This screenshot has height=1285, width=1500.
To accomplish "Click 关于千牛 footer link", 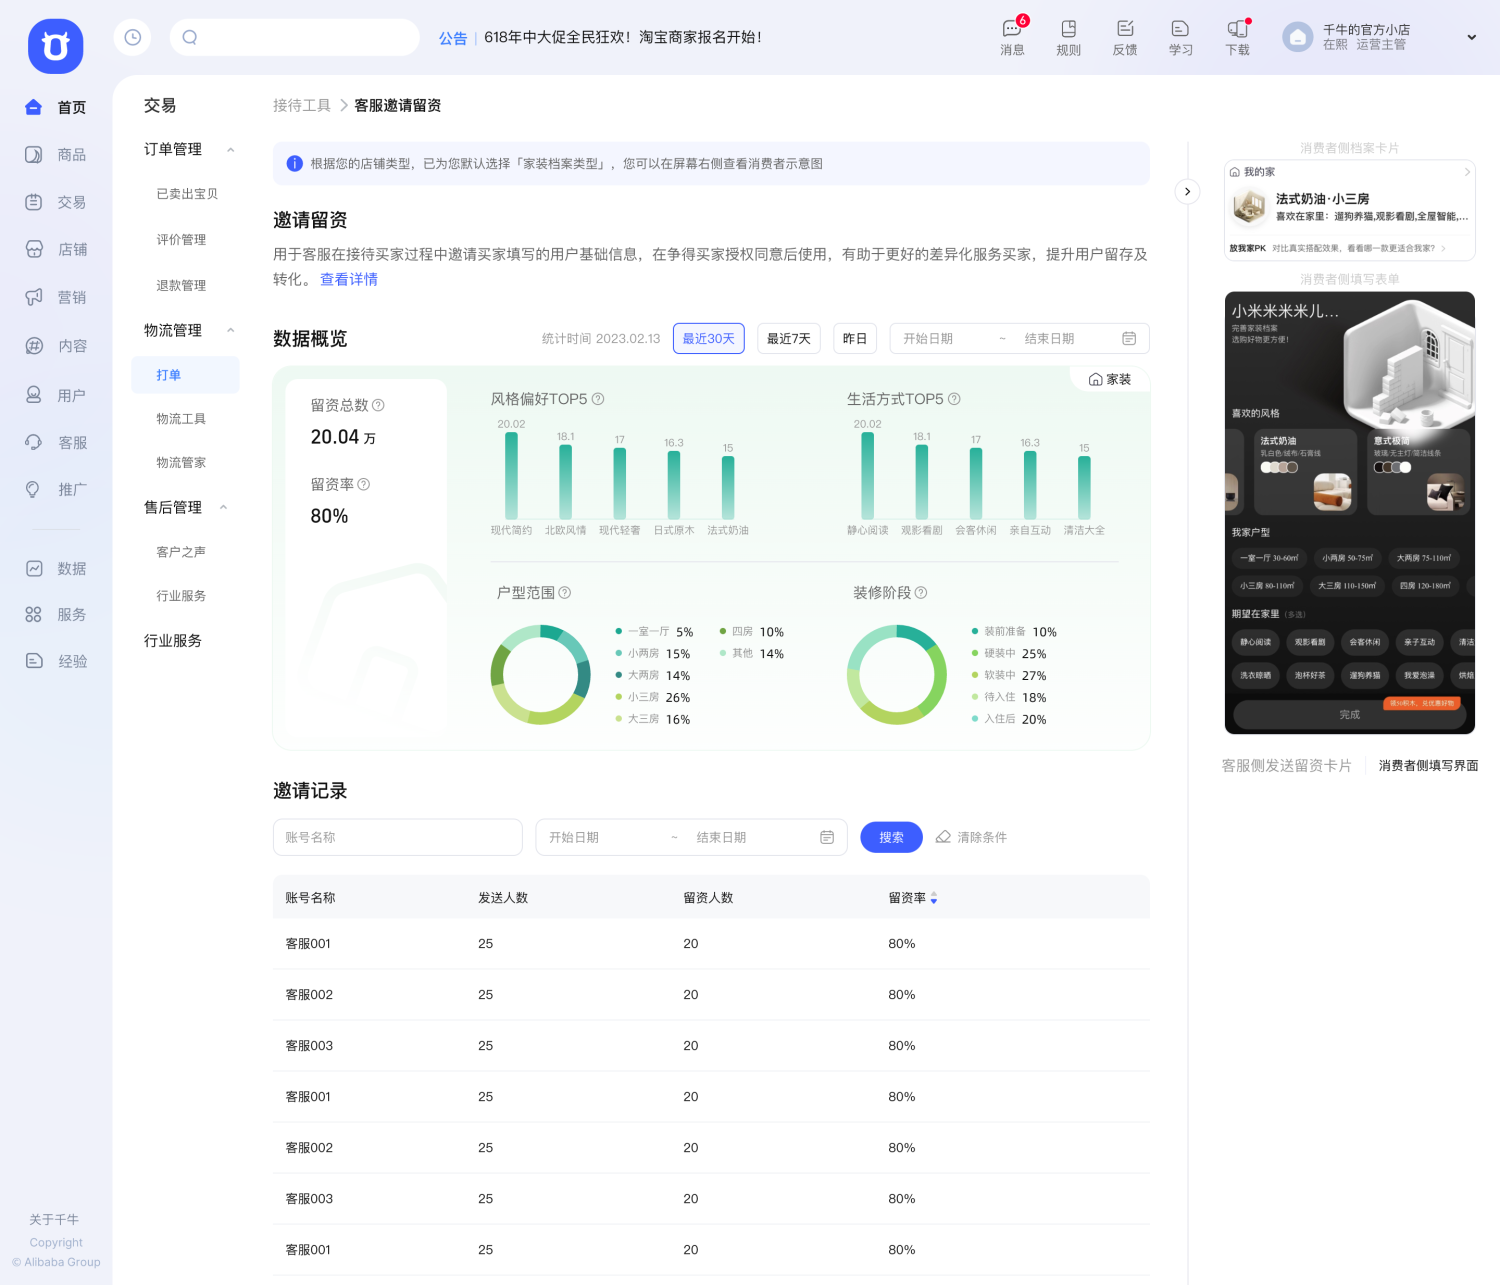I will click(54, 1220).
